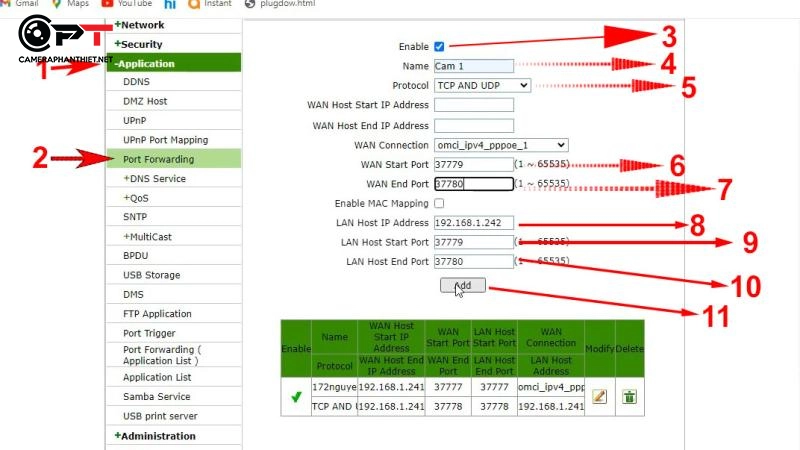Open the Gmail bookmark in bookmarks bar
Image resolution: width=800 pixels, height=450 pixels.
click(26, 3)
